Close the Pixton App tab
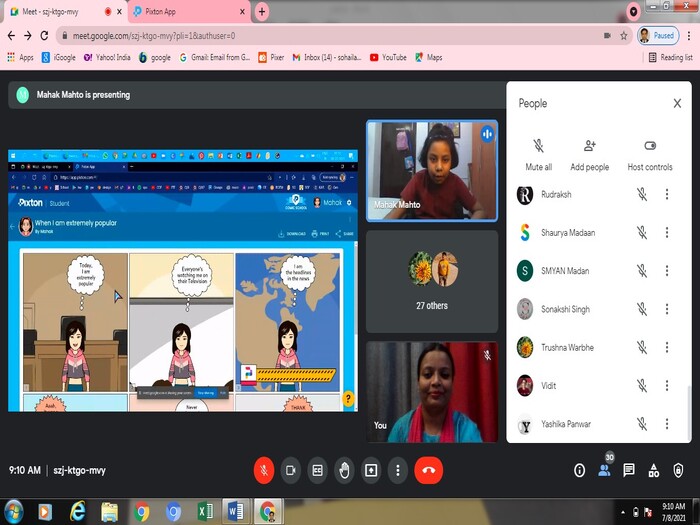Viewport: 700px width, 525px height. (242, 12)
